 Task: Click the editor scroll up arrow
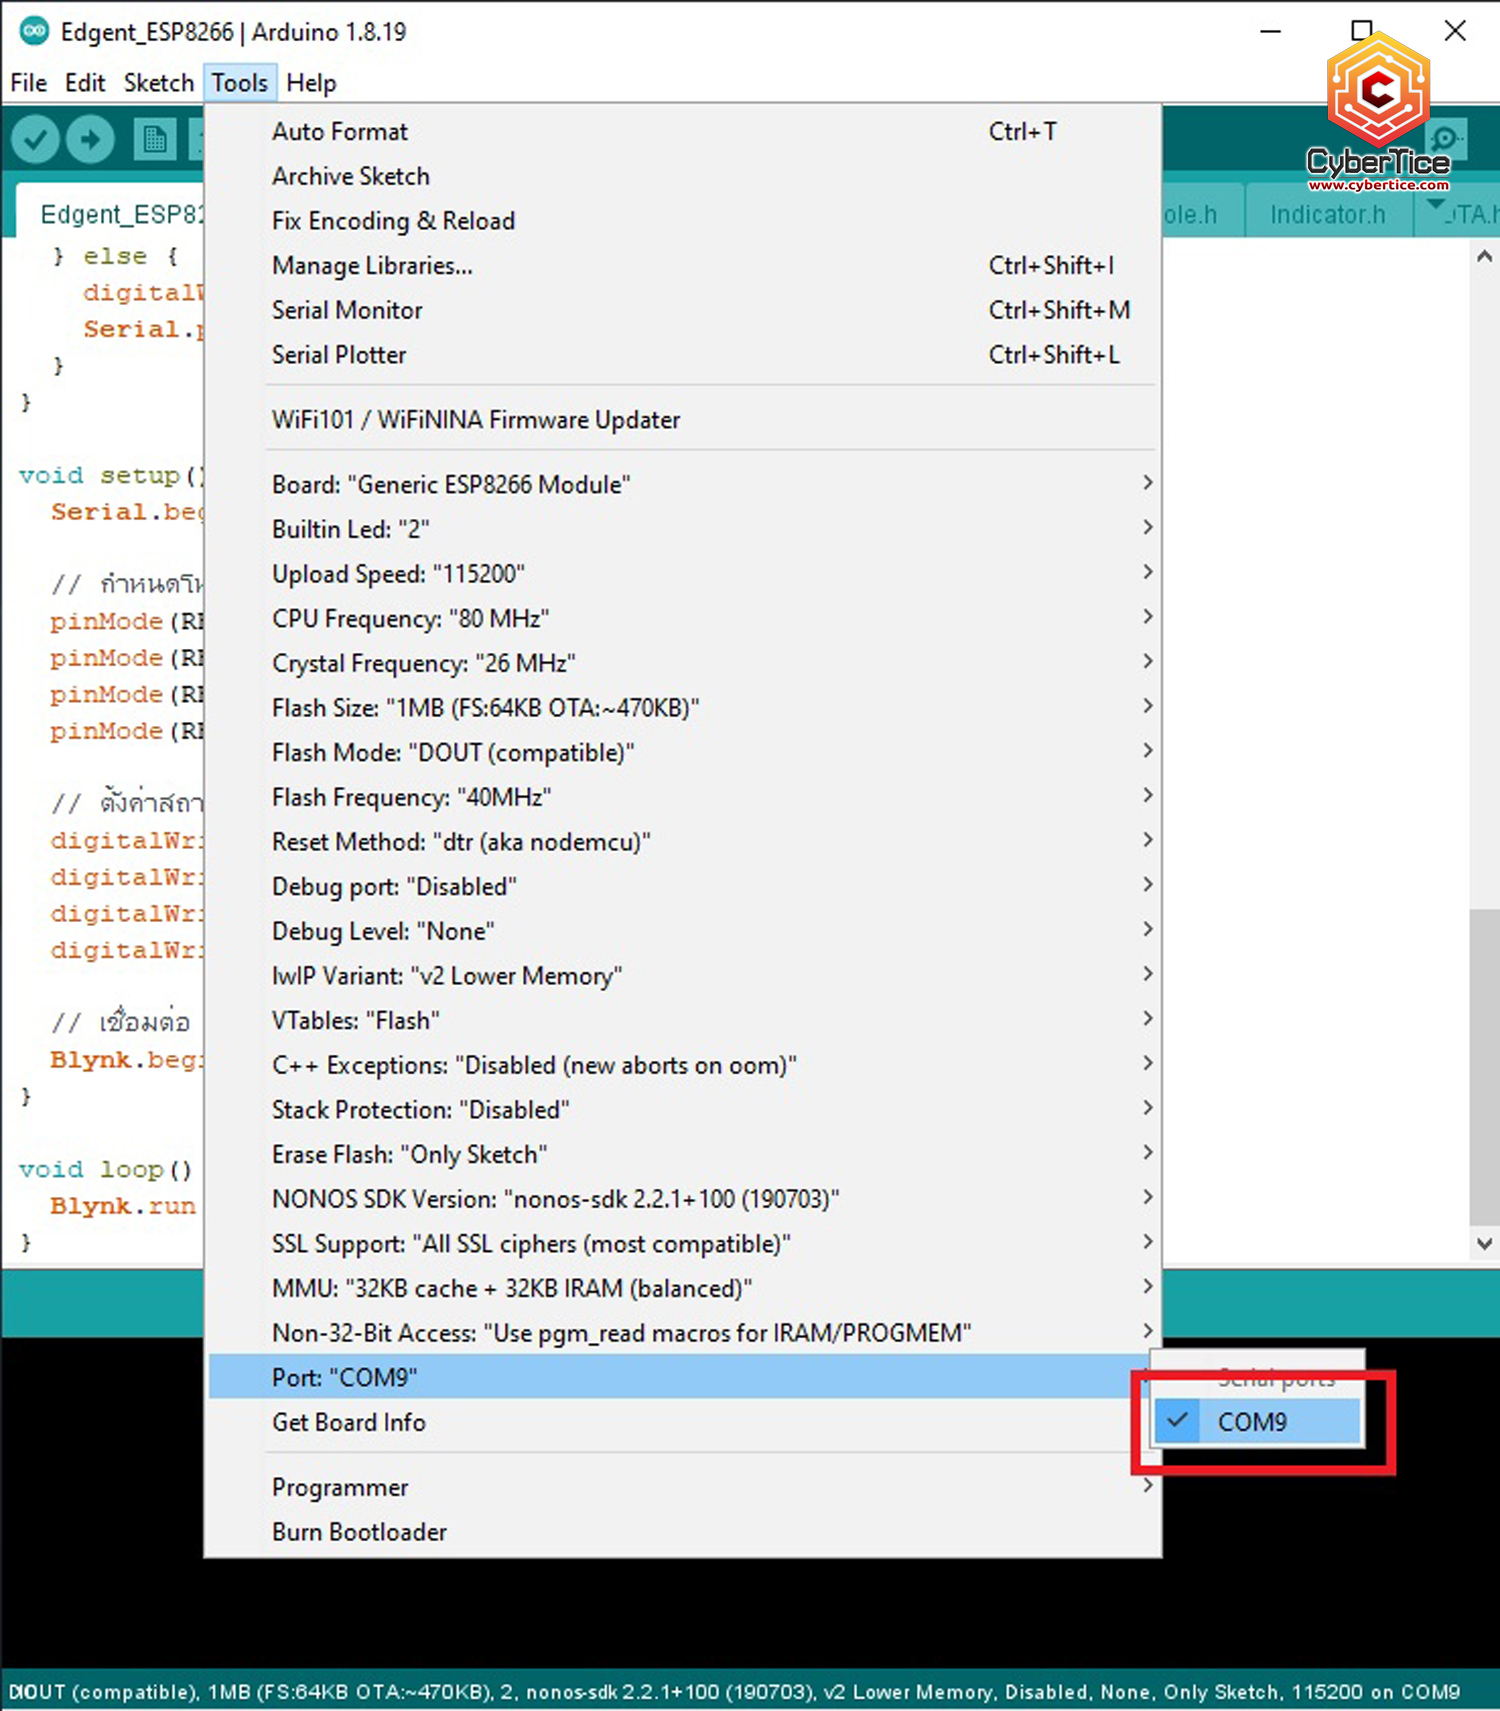(1484, 257)
